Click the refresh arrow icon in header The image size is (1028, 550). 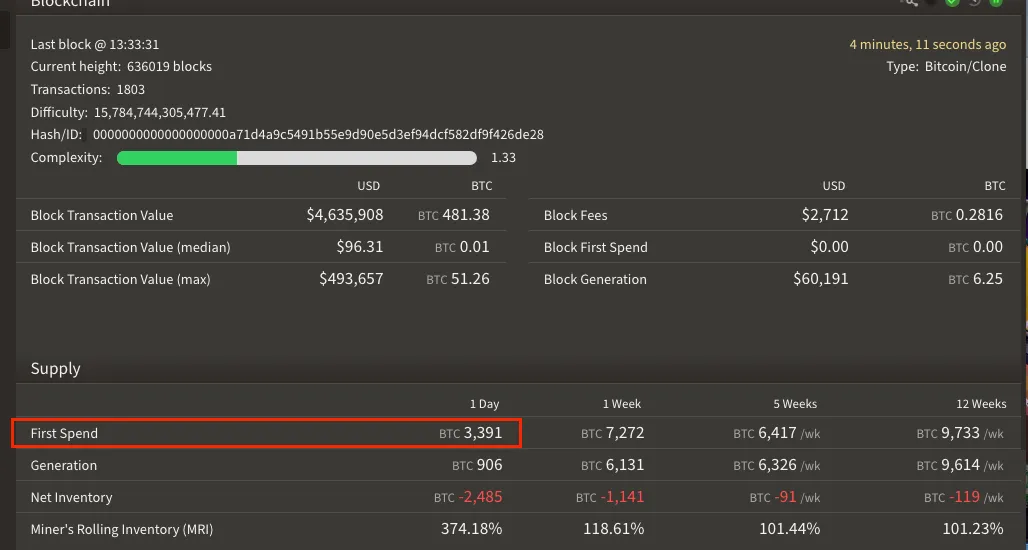coord(974,3)
